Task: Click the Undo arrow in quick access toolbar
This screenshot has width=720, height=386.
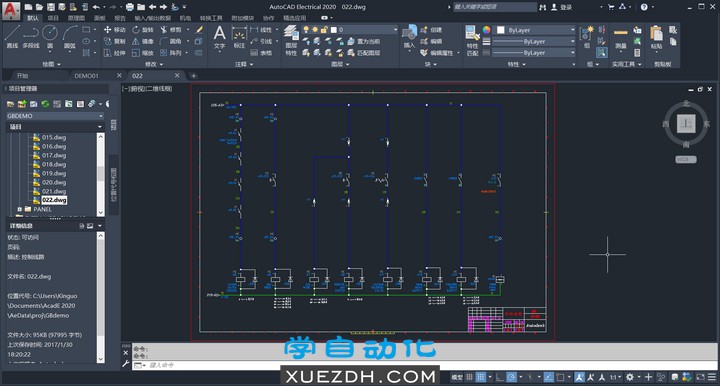Action: 96,7
